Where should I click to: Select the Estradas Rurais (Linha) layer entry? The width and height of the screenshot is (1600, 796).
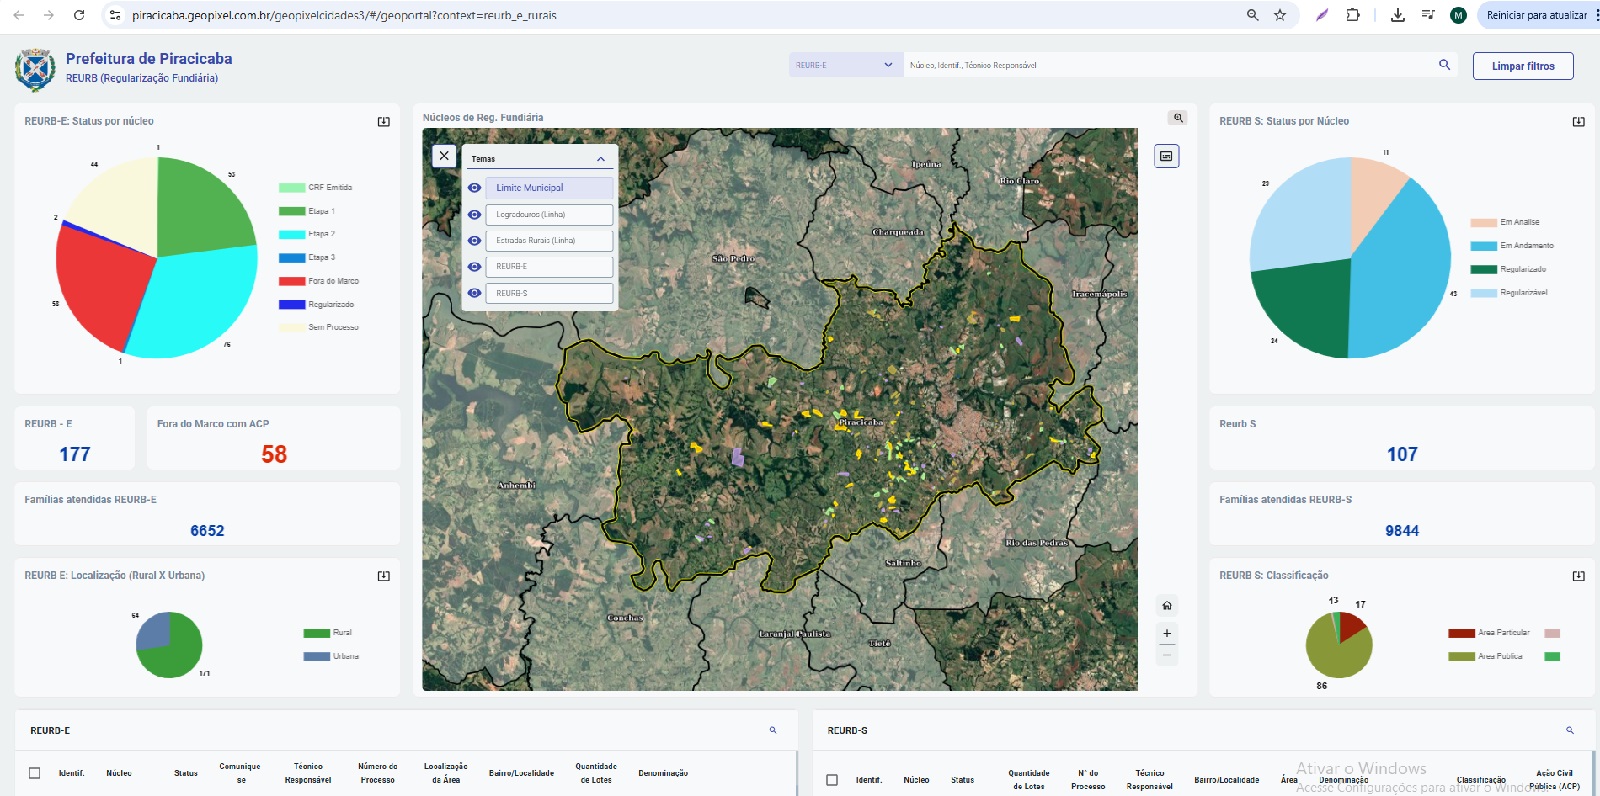[549, 241]
